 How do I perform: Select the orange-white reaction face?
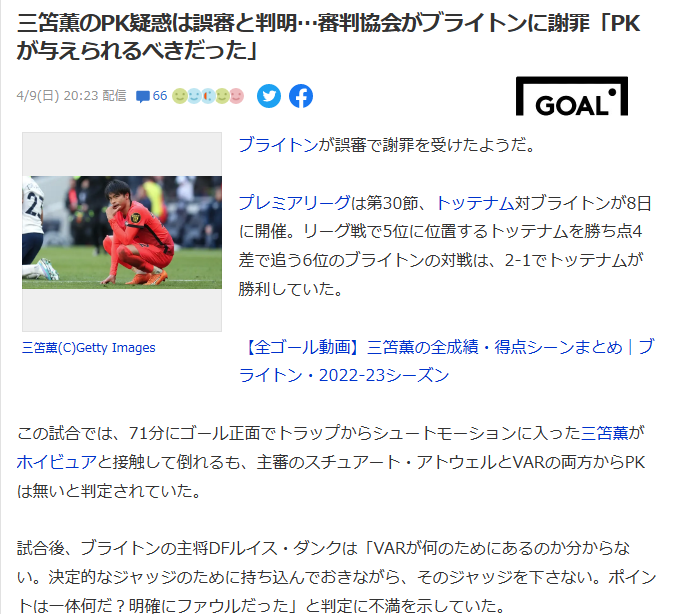[208, 96]
